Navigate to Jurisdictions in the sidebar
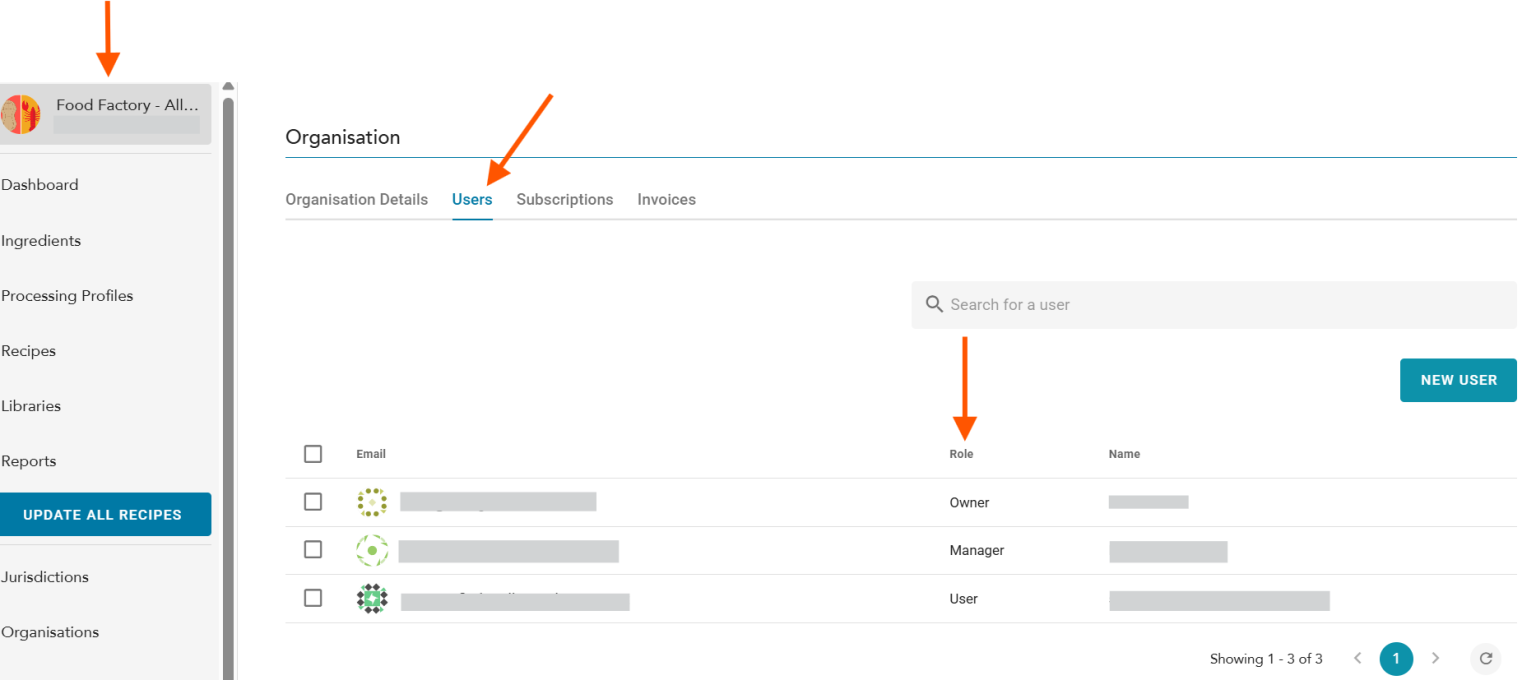Screen dimensions: 1536x680 (x=45, y=577)
